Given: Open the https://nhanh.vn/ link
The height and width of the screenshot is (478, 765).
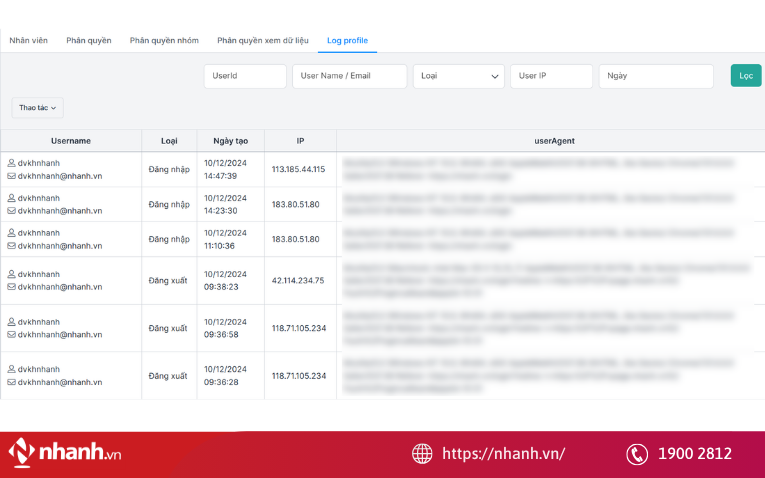Looking at the screenshot, I should pos(503,454).
